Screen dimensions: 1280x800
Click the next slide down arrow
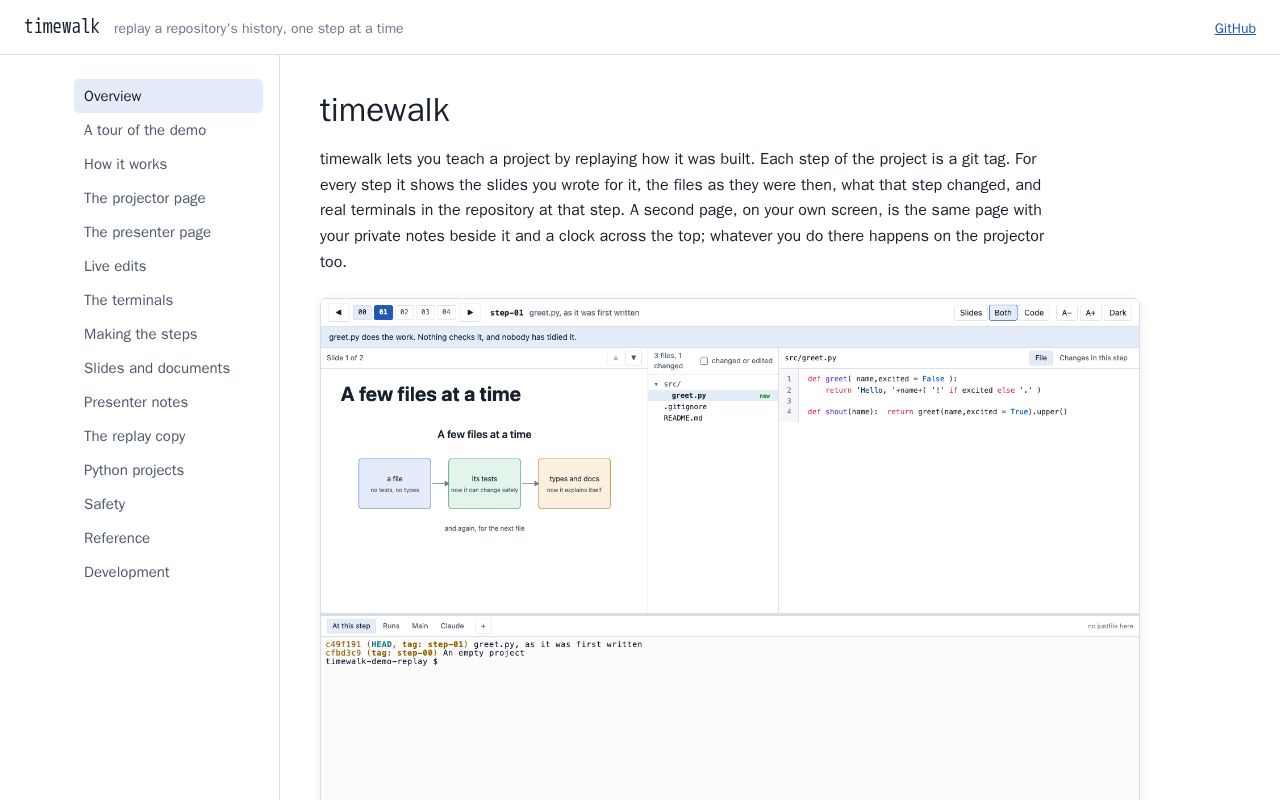pyautogui.click(x=633, y=358)
